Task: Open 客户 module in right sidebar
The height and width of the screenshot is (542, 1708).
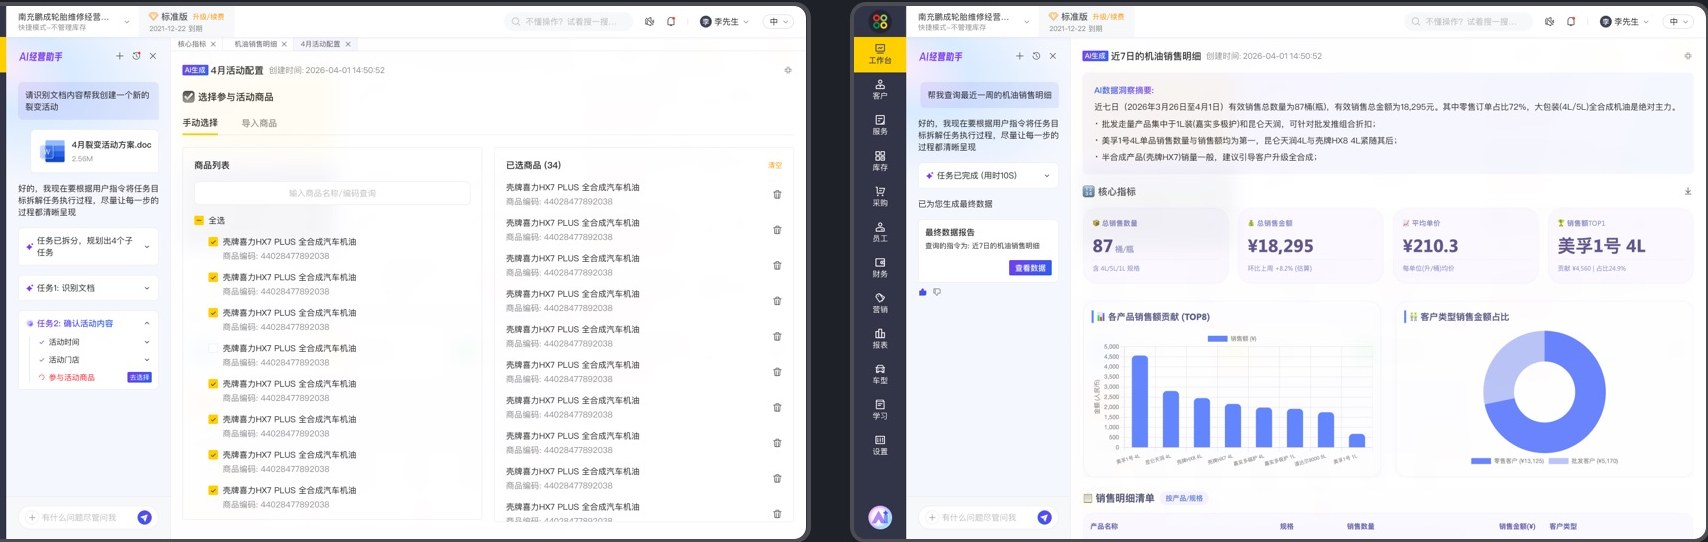Action: click(879, 90)
